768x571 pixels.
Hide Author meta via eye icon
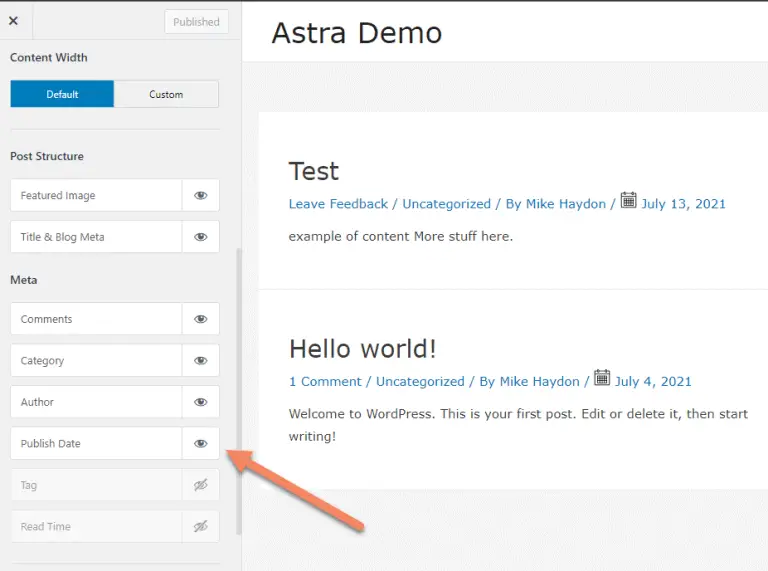[x=200, y=402]
